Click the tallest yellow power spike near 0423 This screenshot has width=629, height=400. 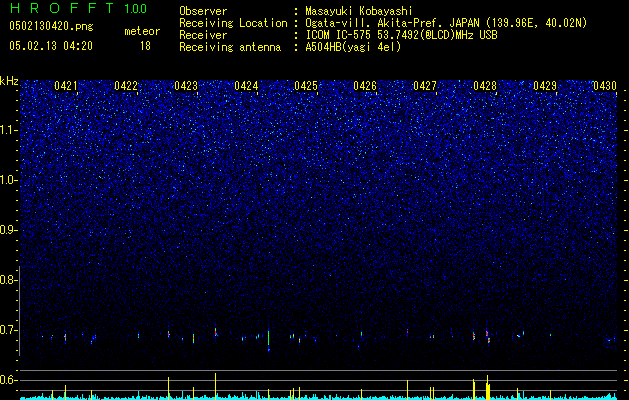(215, 386)
